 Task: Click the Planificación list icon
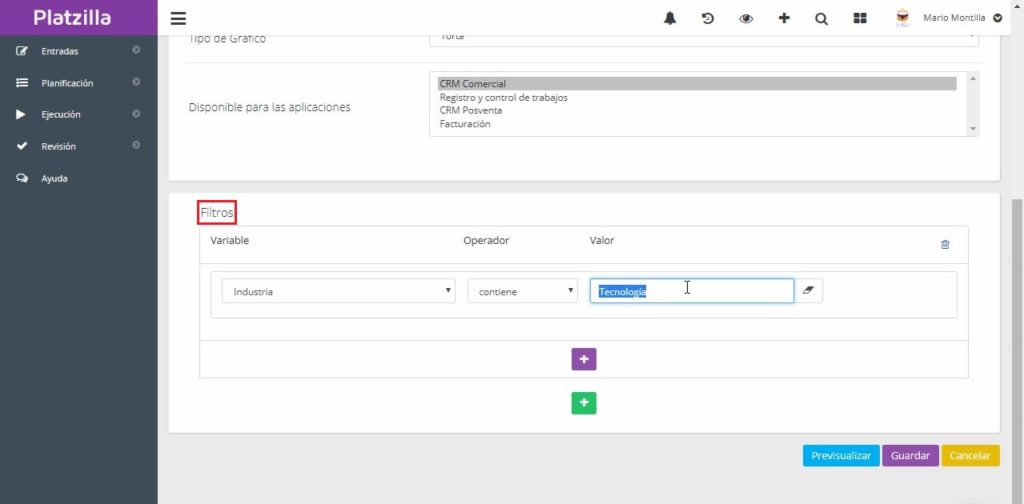click(x=22, y=83)
